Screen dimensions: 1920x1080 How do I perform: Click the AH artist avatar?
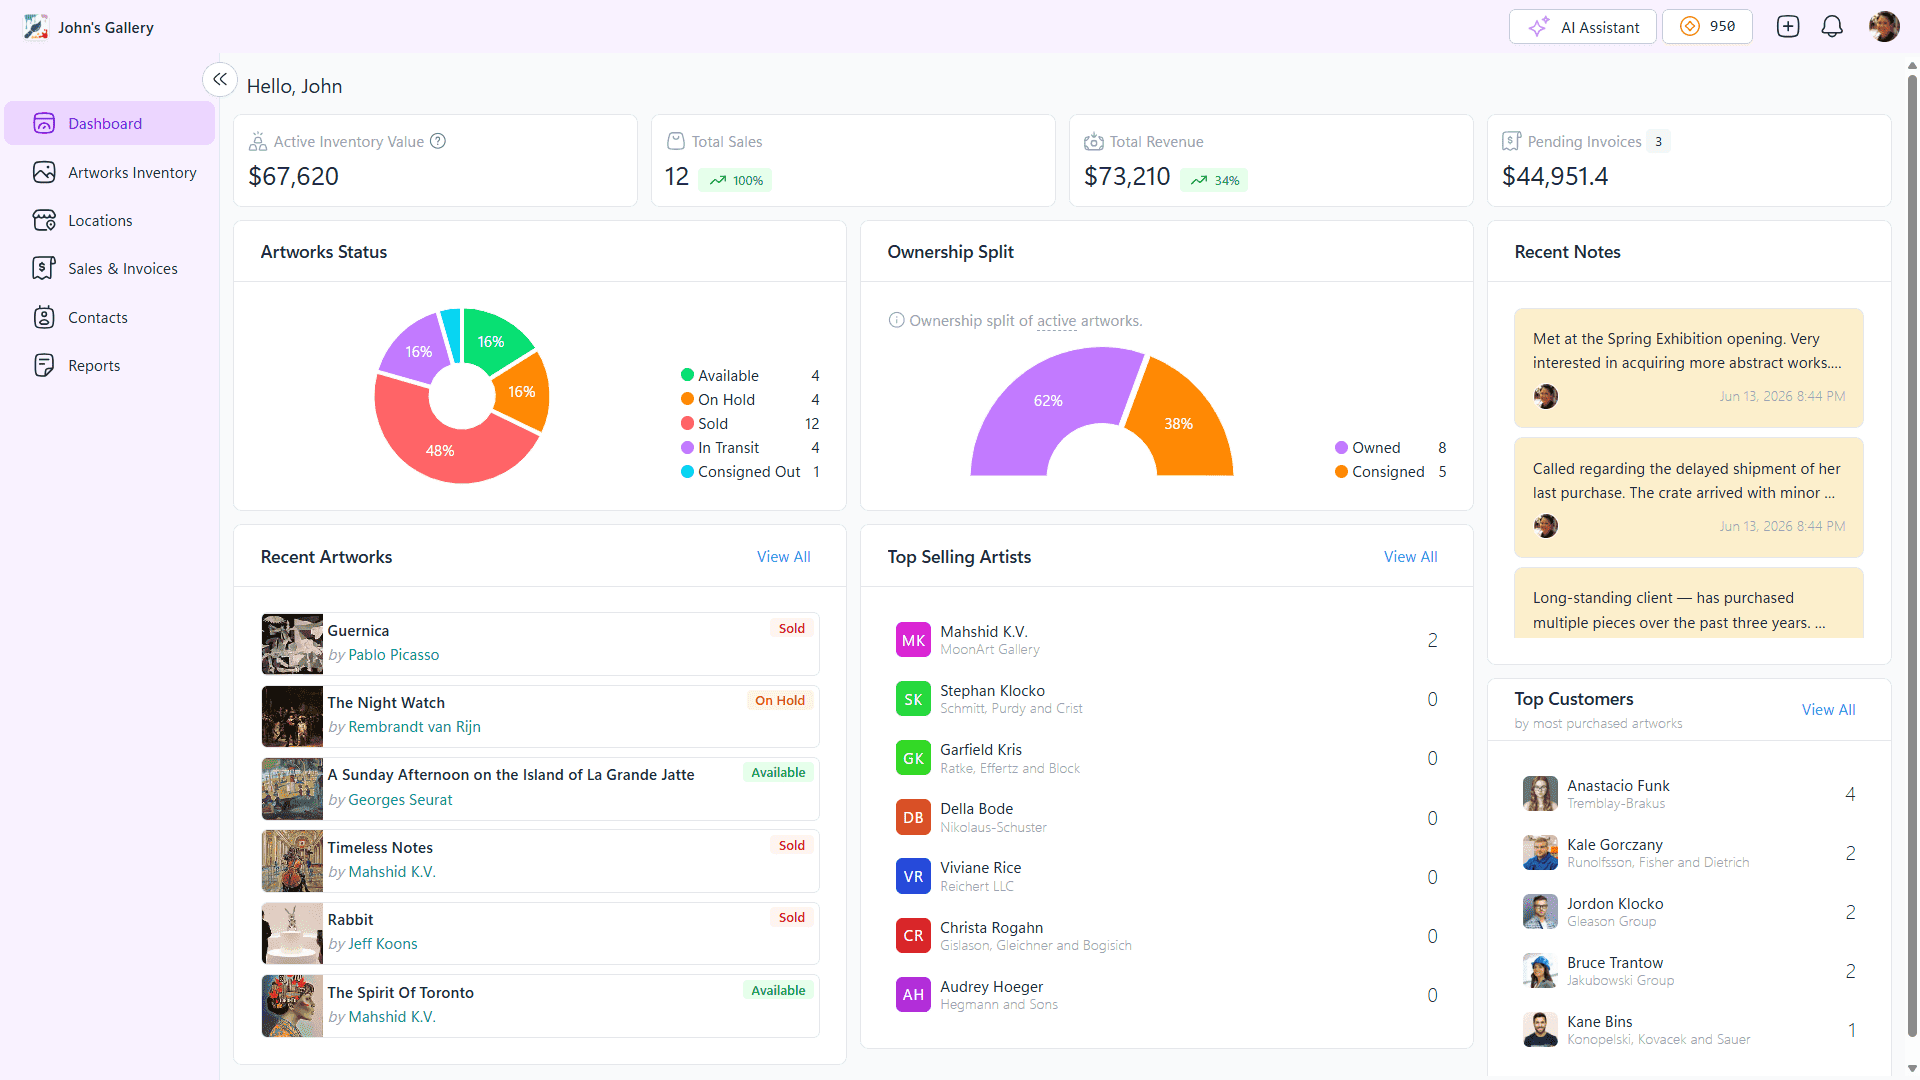[913, 994]
